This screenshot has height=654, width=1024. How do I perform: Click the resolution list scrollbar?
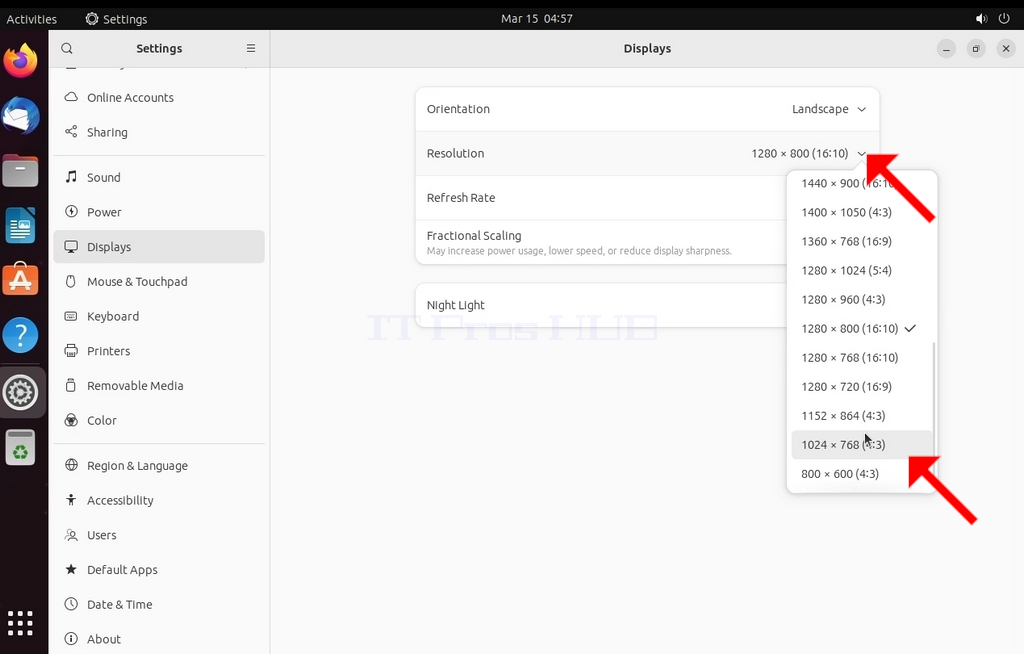(934, 398)
